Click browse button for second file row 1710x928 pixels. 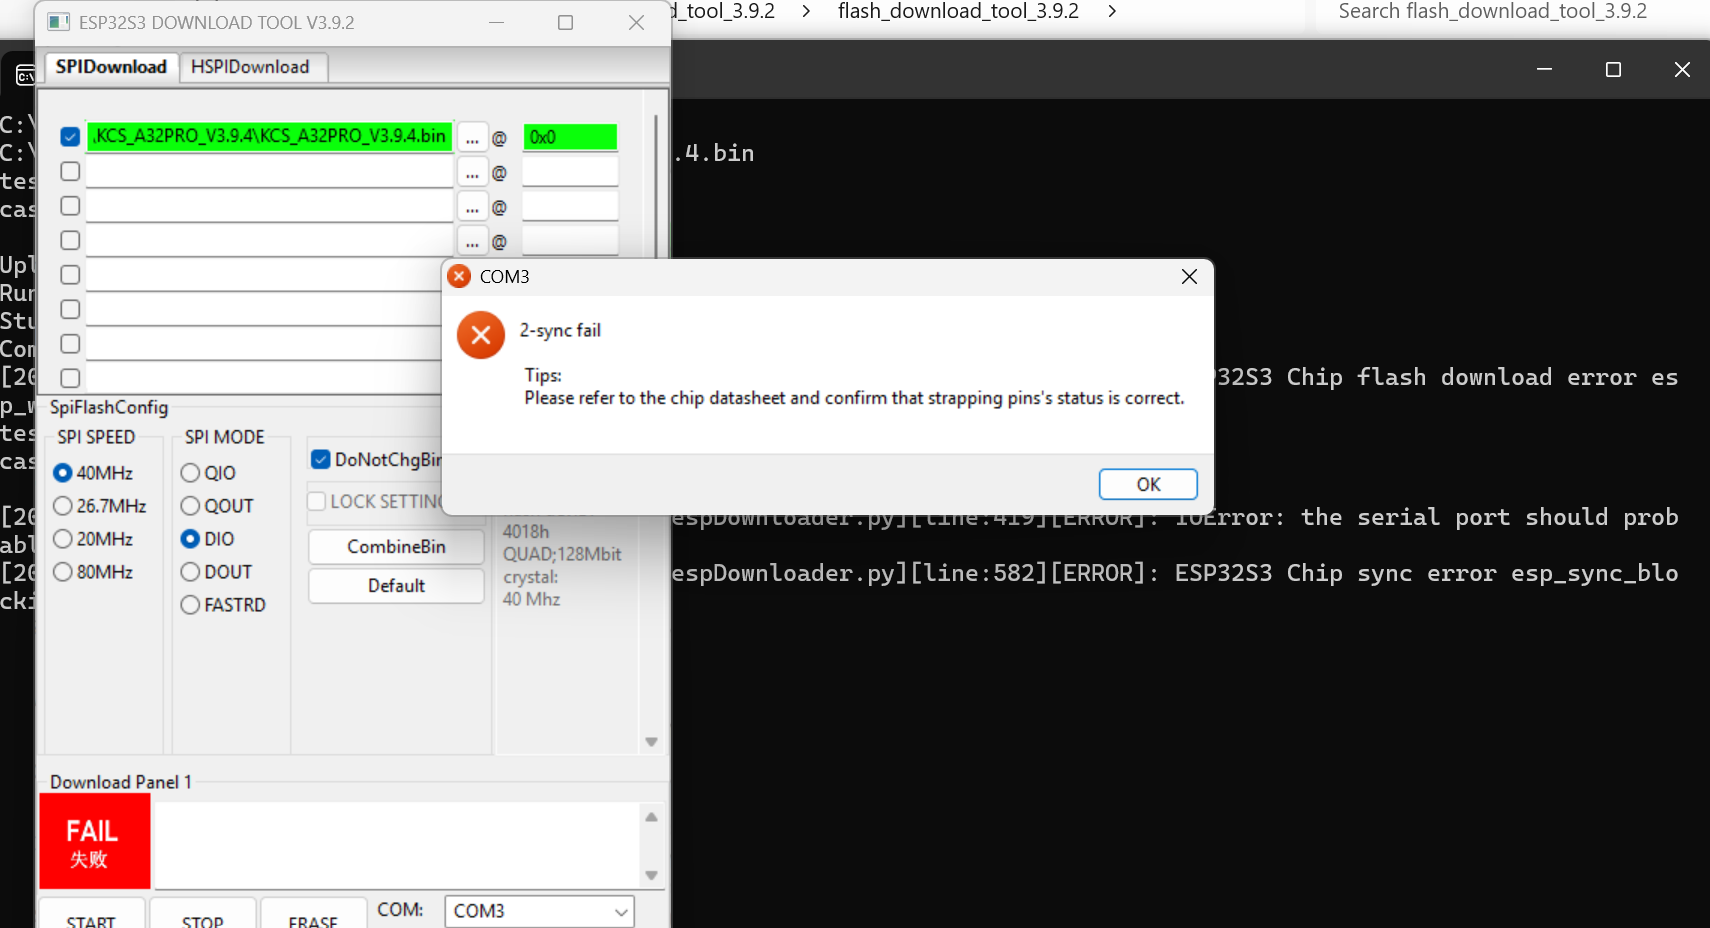click(472, 173)
